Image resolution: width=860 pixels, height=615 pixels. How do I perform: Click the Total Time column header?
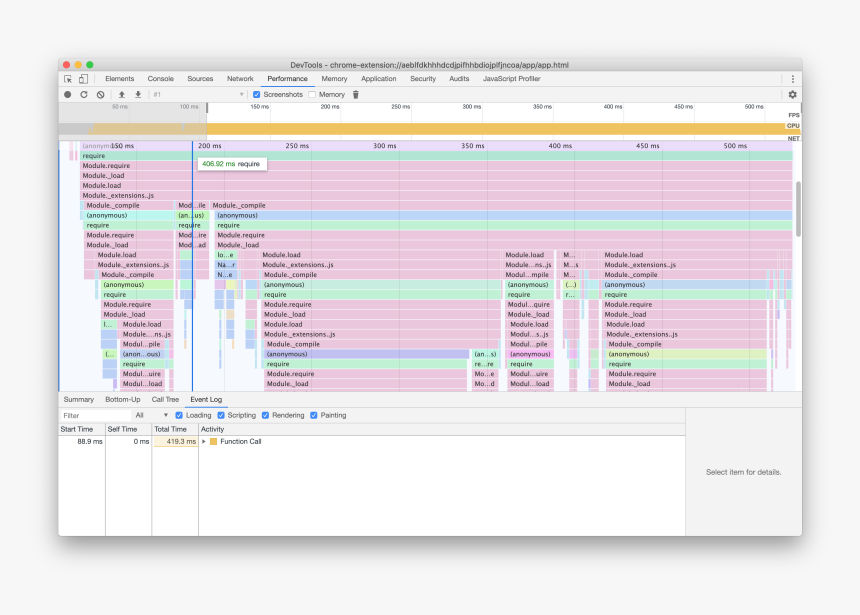(170, 429)
